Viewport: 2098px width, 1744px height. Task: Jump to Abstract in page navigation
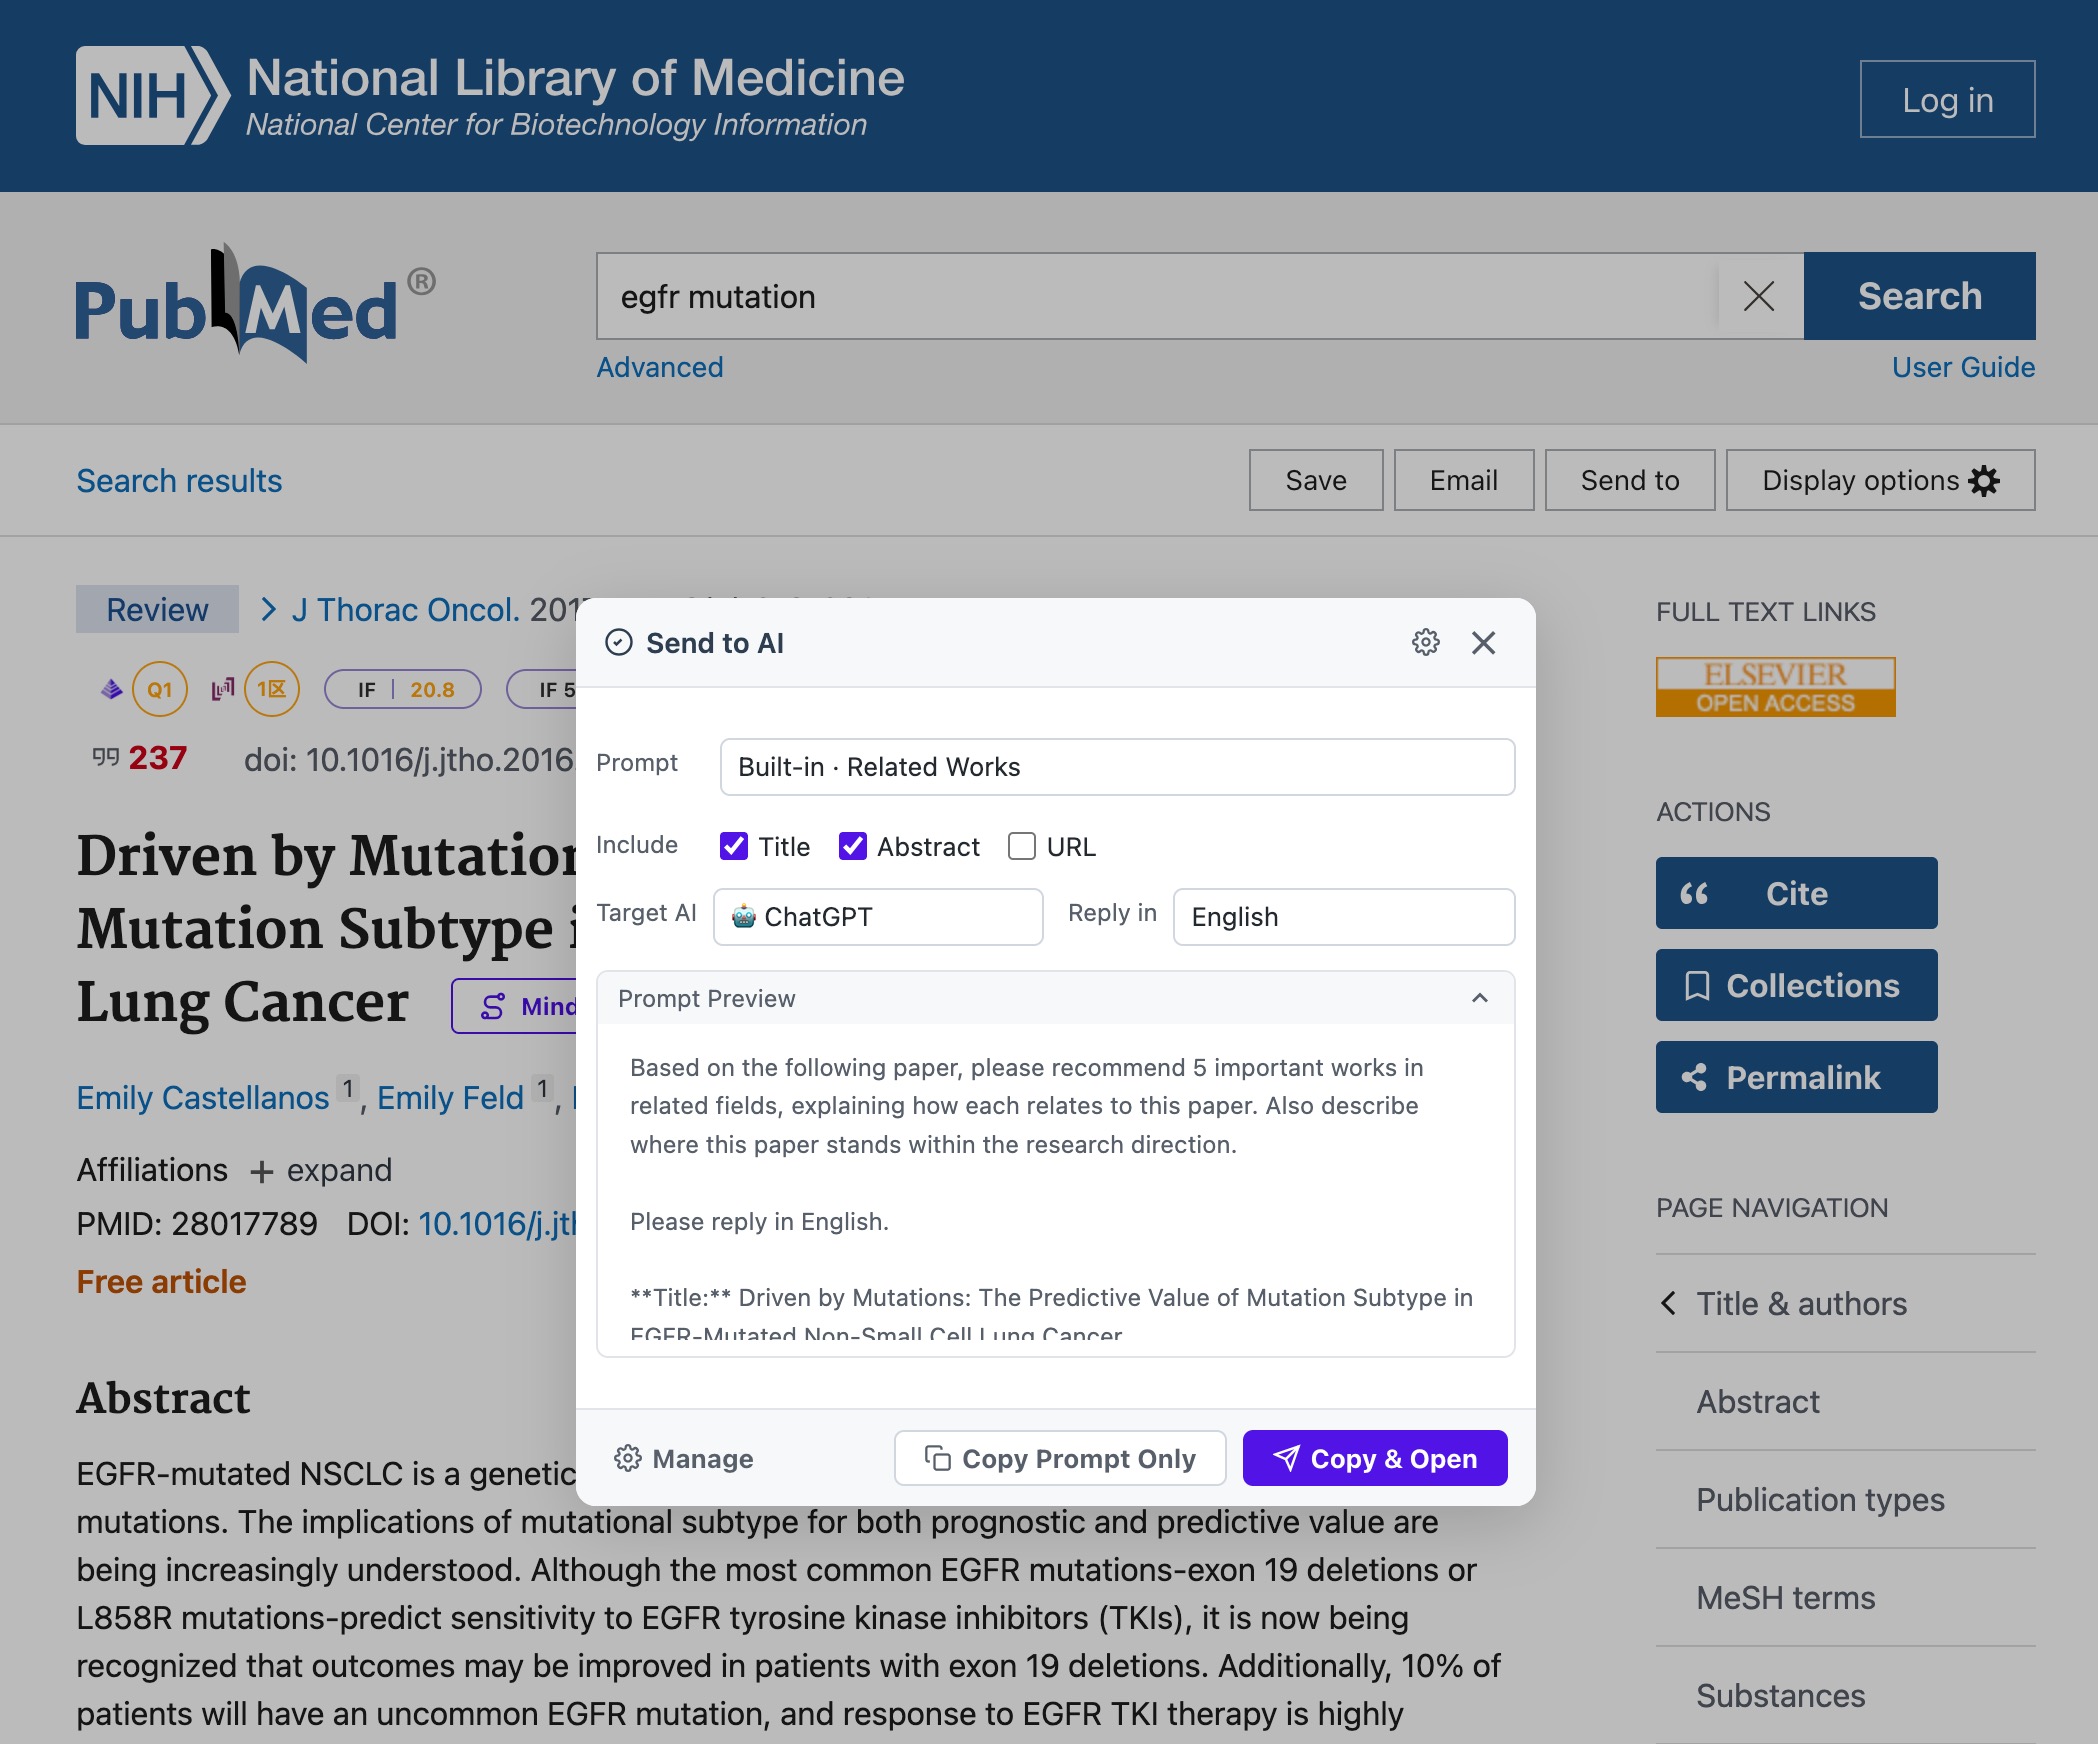(1757, 1402)
